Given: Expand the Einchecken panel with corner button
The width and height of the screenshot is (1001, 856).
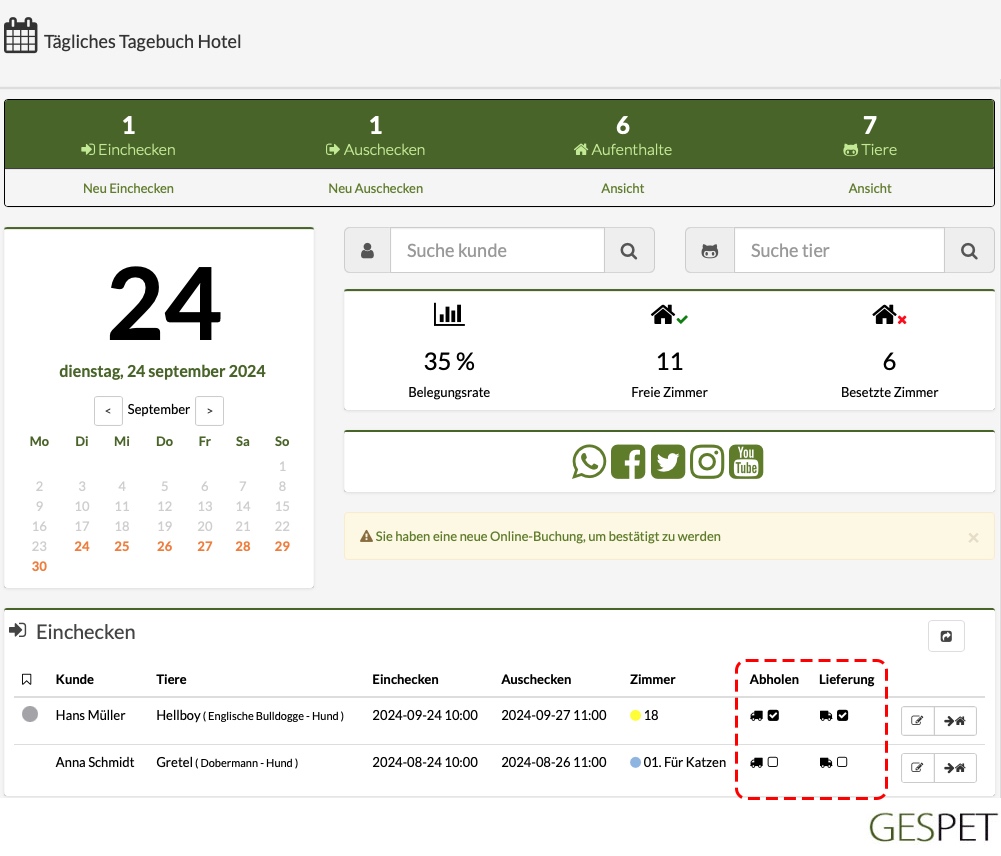Looking at the screenshot, I should pyautogui.click(x=946, y=636).
